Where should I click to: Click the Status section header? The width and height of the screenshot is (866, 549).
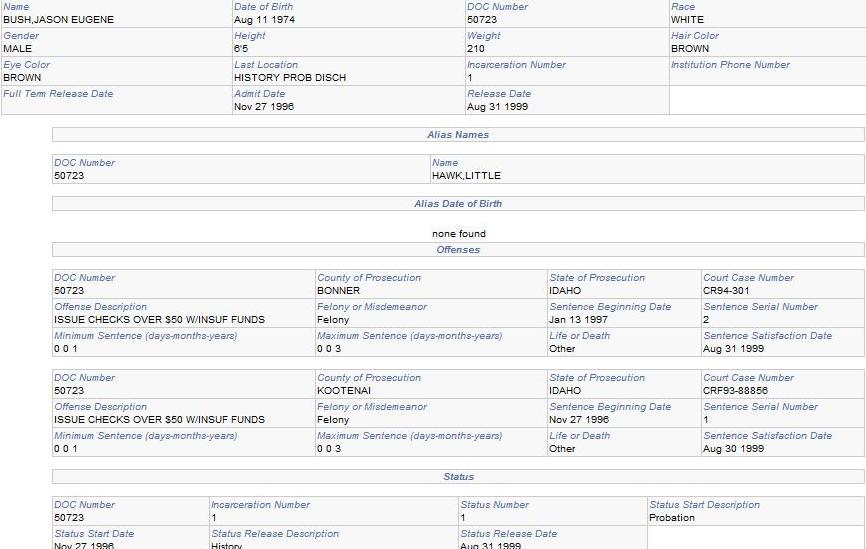[458, 477]
